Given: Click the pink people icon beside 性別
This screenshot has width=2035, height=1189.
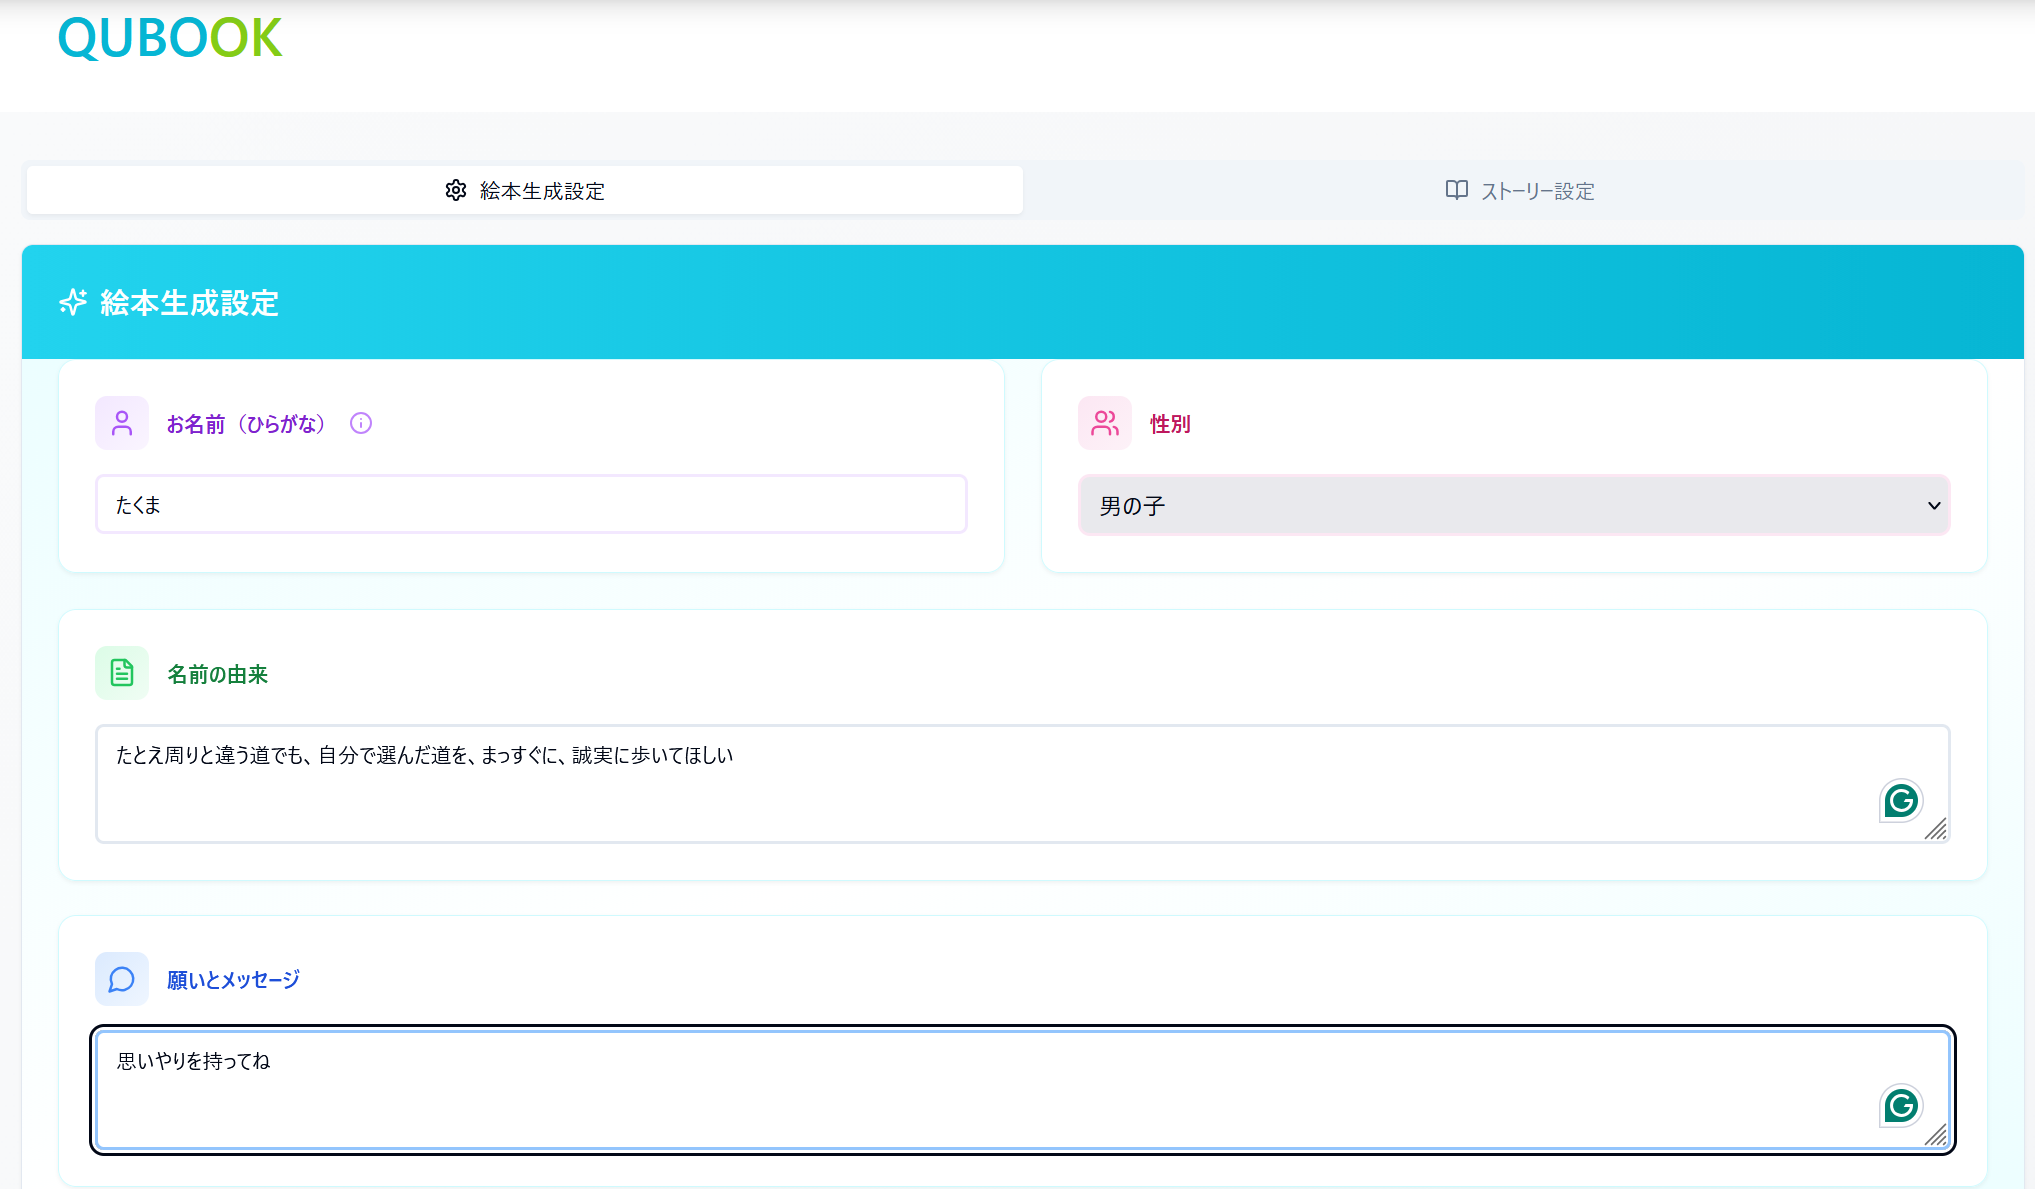Looking at the screenshot, I should (x=1105, y=423).
